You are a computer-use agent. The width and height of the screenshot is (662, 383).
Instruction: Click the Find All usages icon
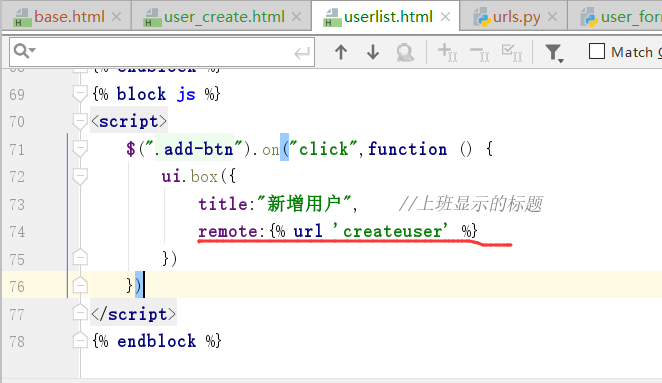click(x=405, y=52)
